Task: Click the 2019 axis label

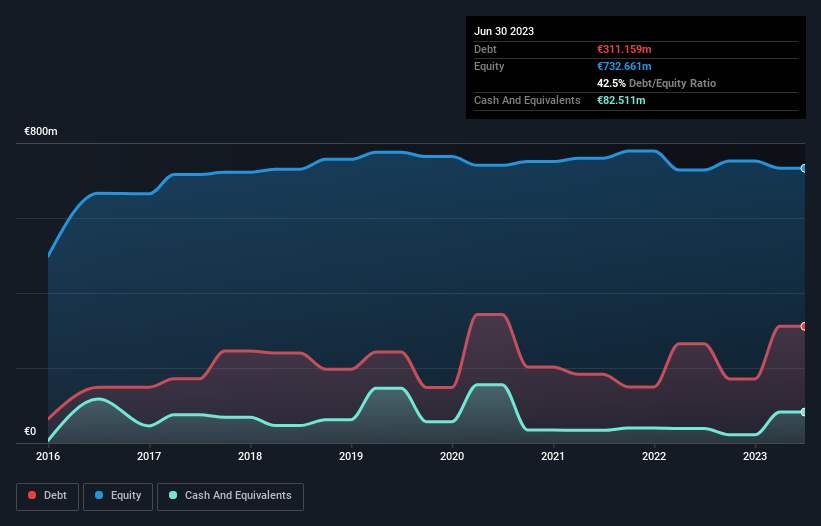Action: [351, 456]
